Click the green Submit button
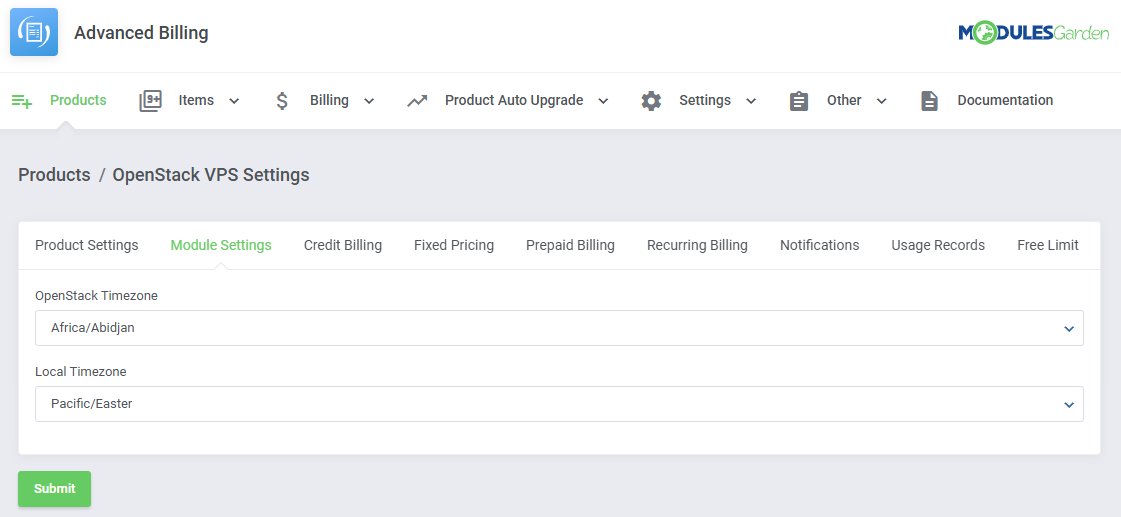 point(54,488)
